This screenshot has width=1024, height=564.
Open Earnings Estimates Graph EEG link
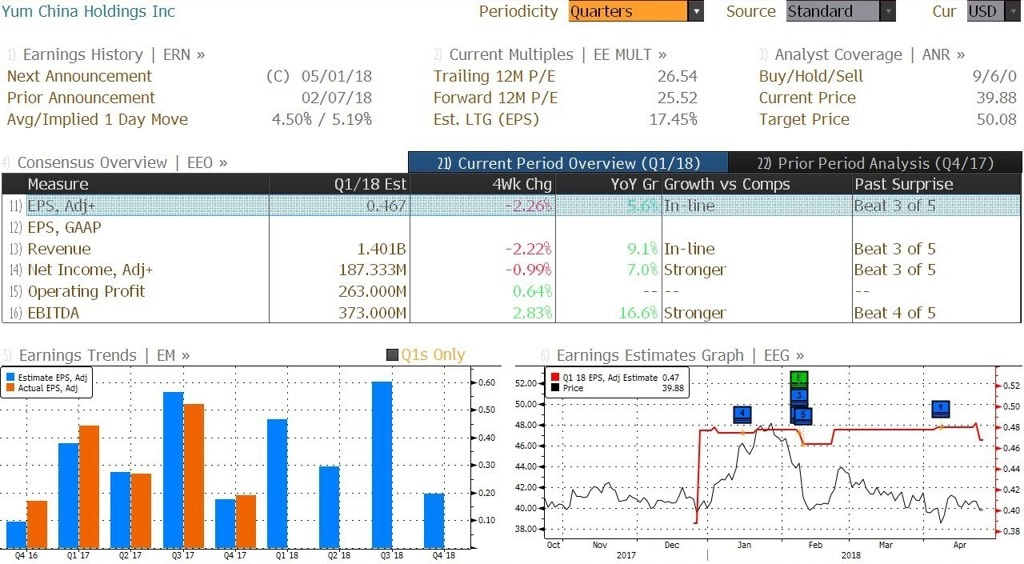pyautogui.click(x=673, y=355)
